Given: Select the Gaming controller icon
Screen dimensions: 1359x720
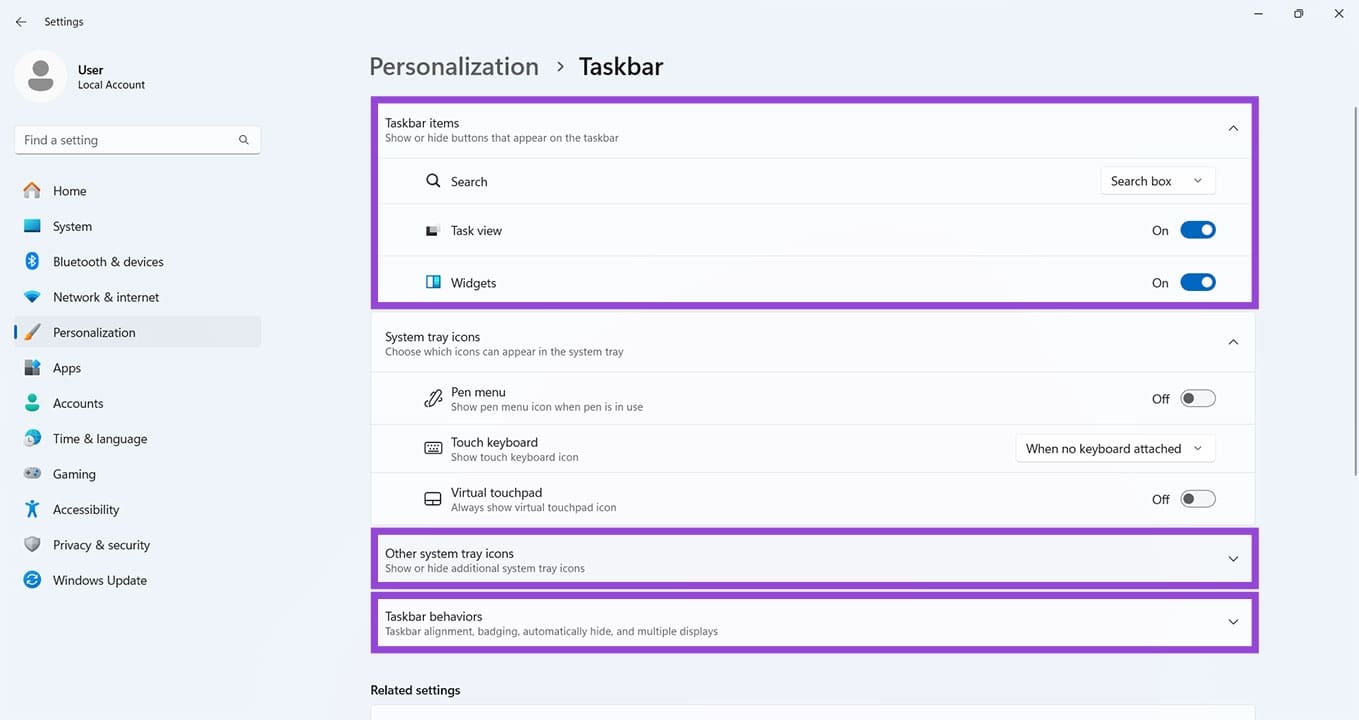Looking at the screenshot, I should tap(32, 473).
